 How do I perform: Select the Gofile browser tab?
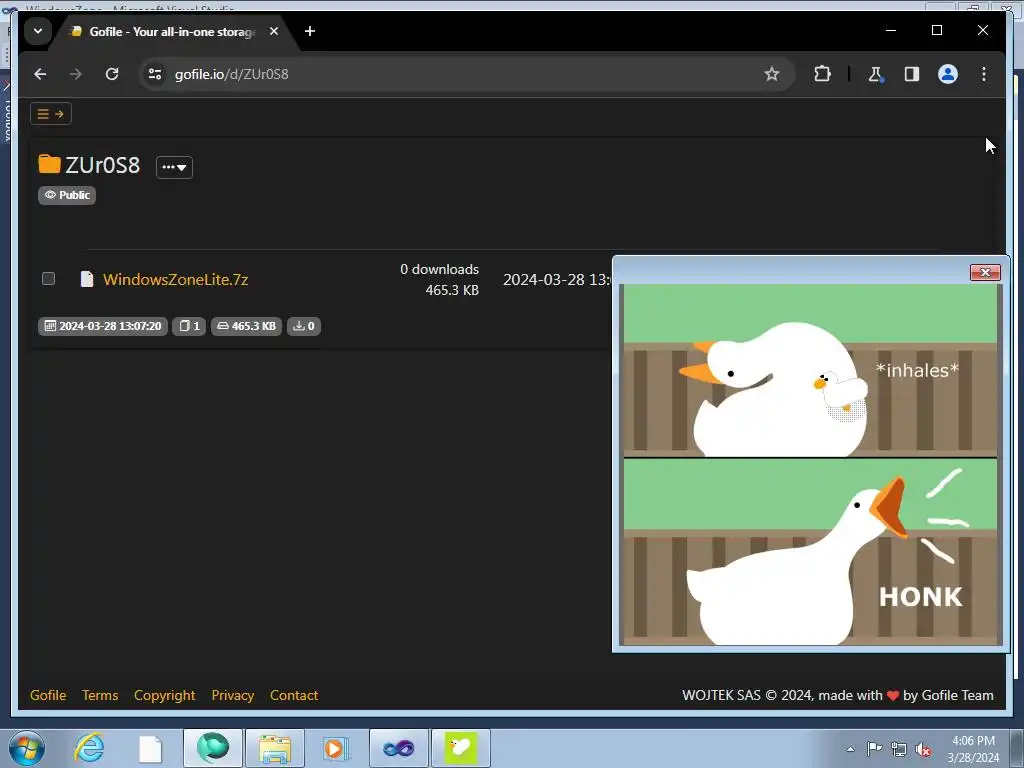point(171,31)
